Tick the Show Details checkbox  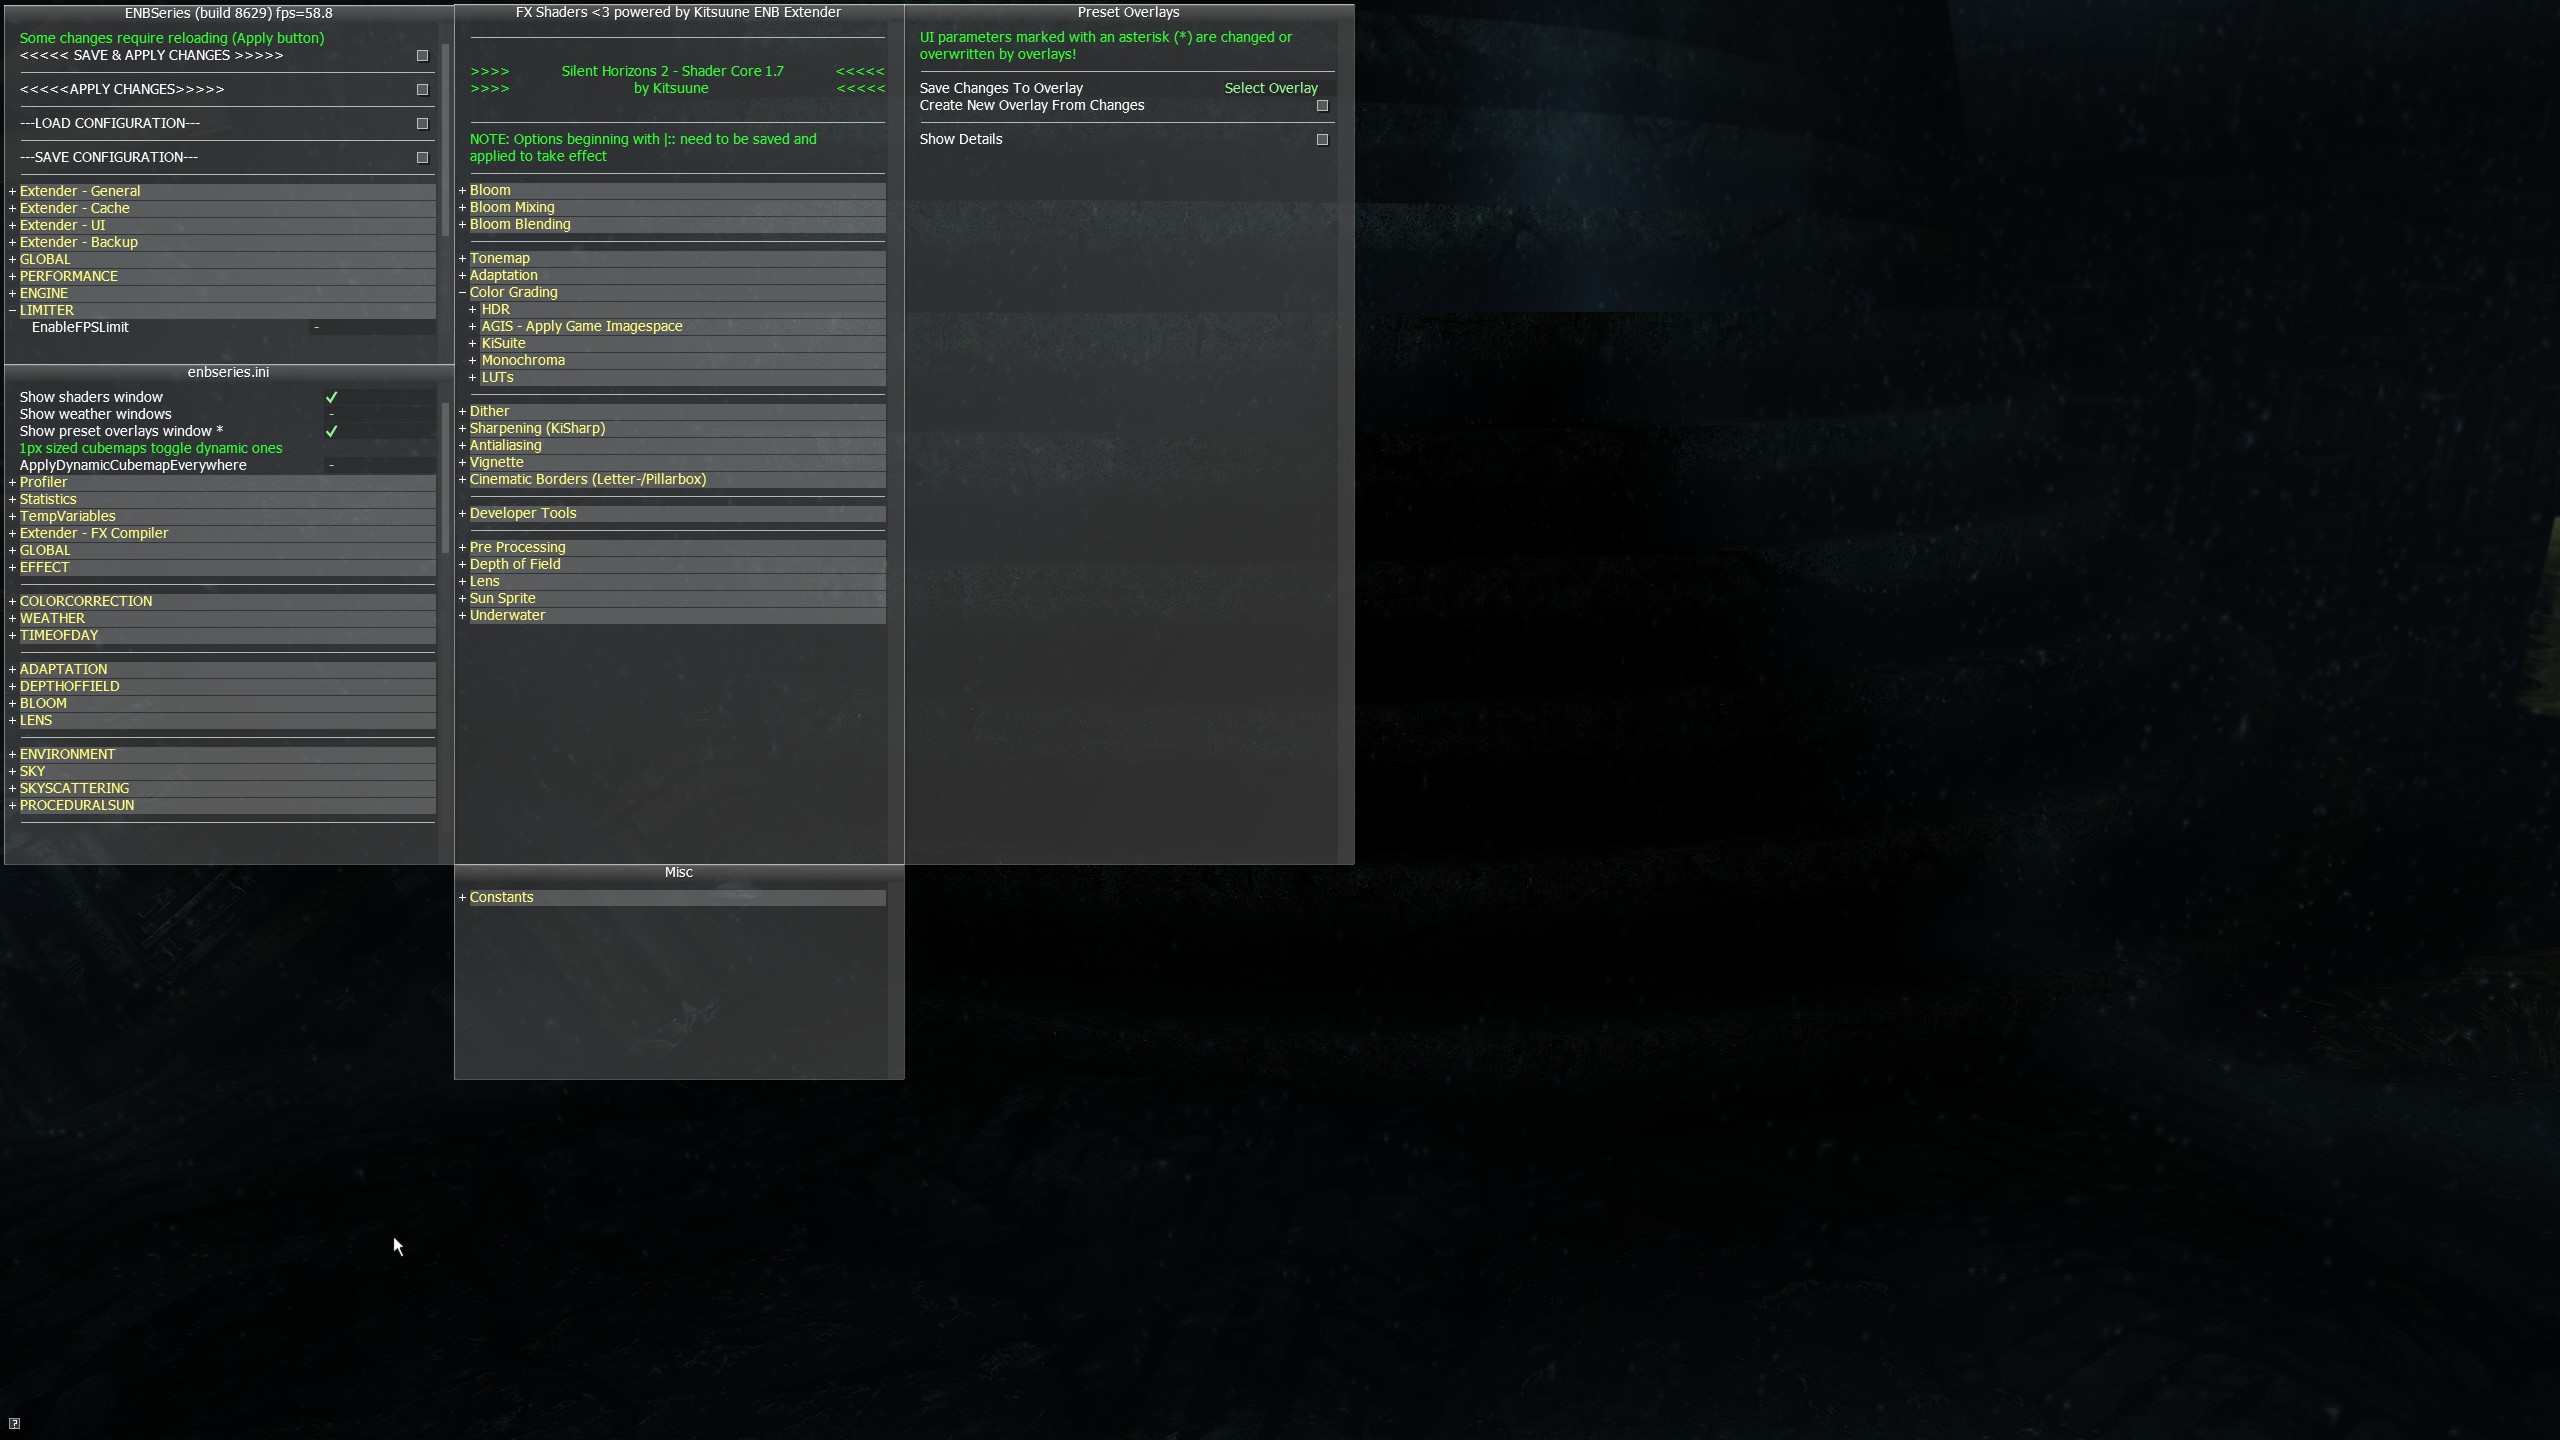(1322, 140)
